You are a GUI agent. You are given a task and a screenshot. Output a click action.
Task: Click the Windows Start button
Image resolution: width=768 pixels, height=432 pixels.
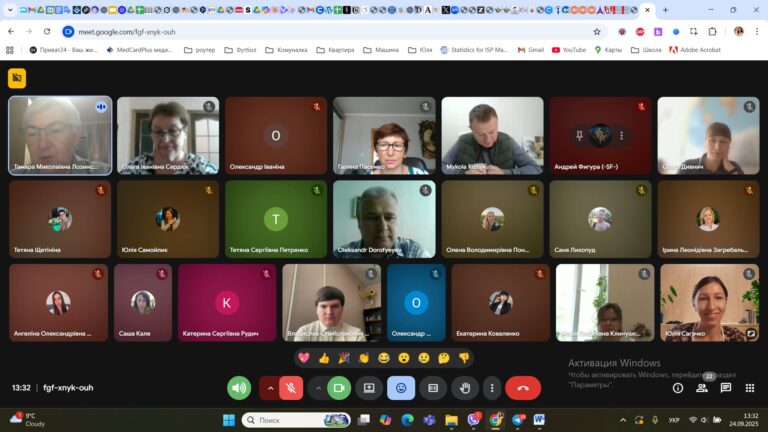[x=228, y=420]
